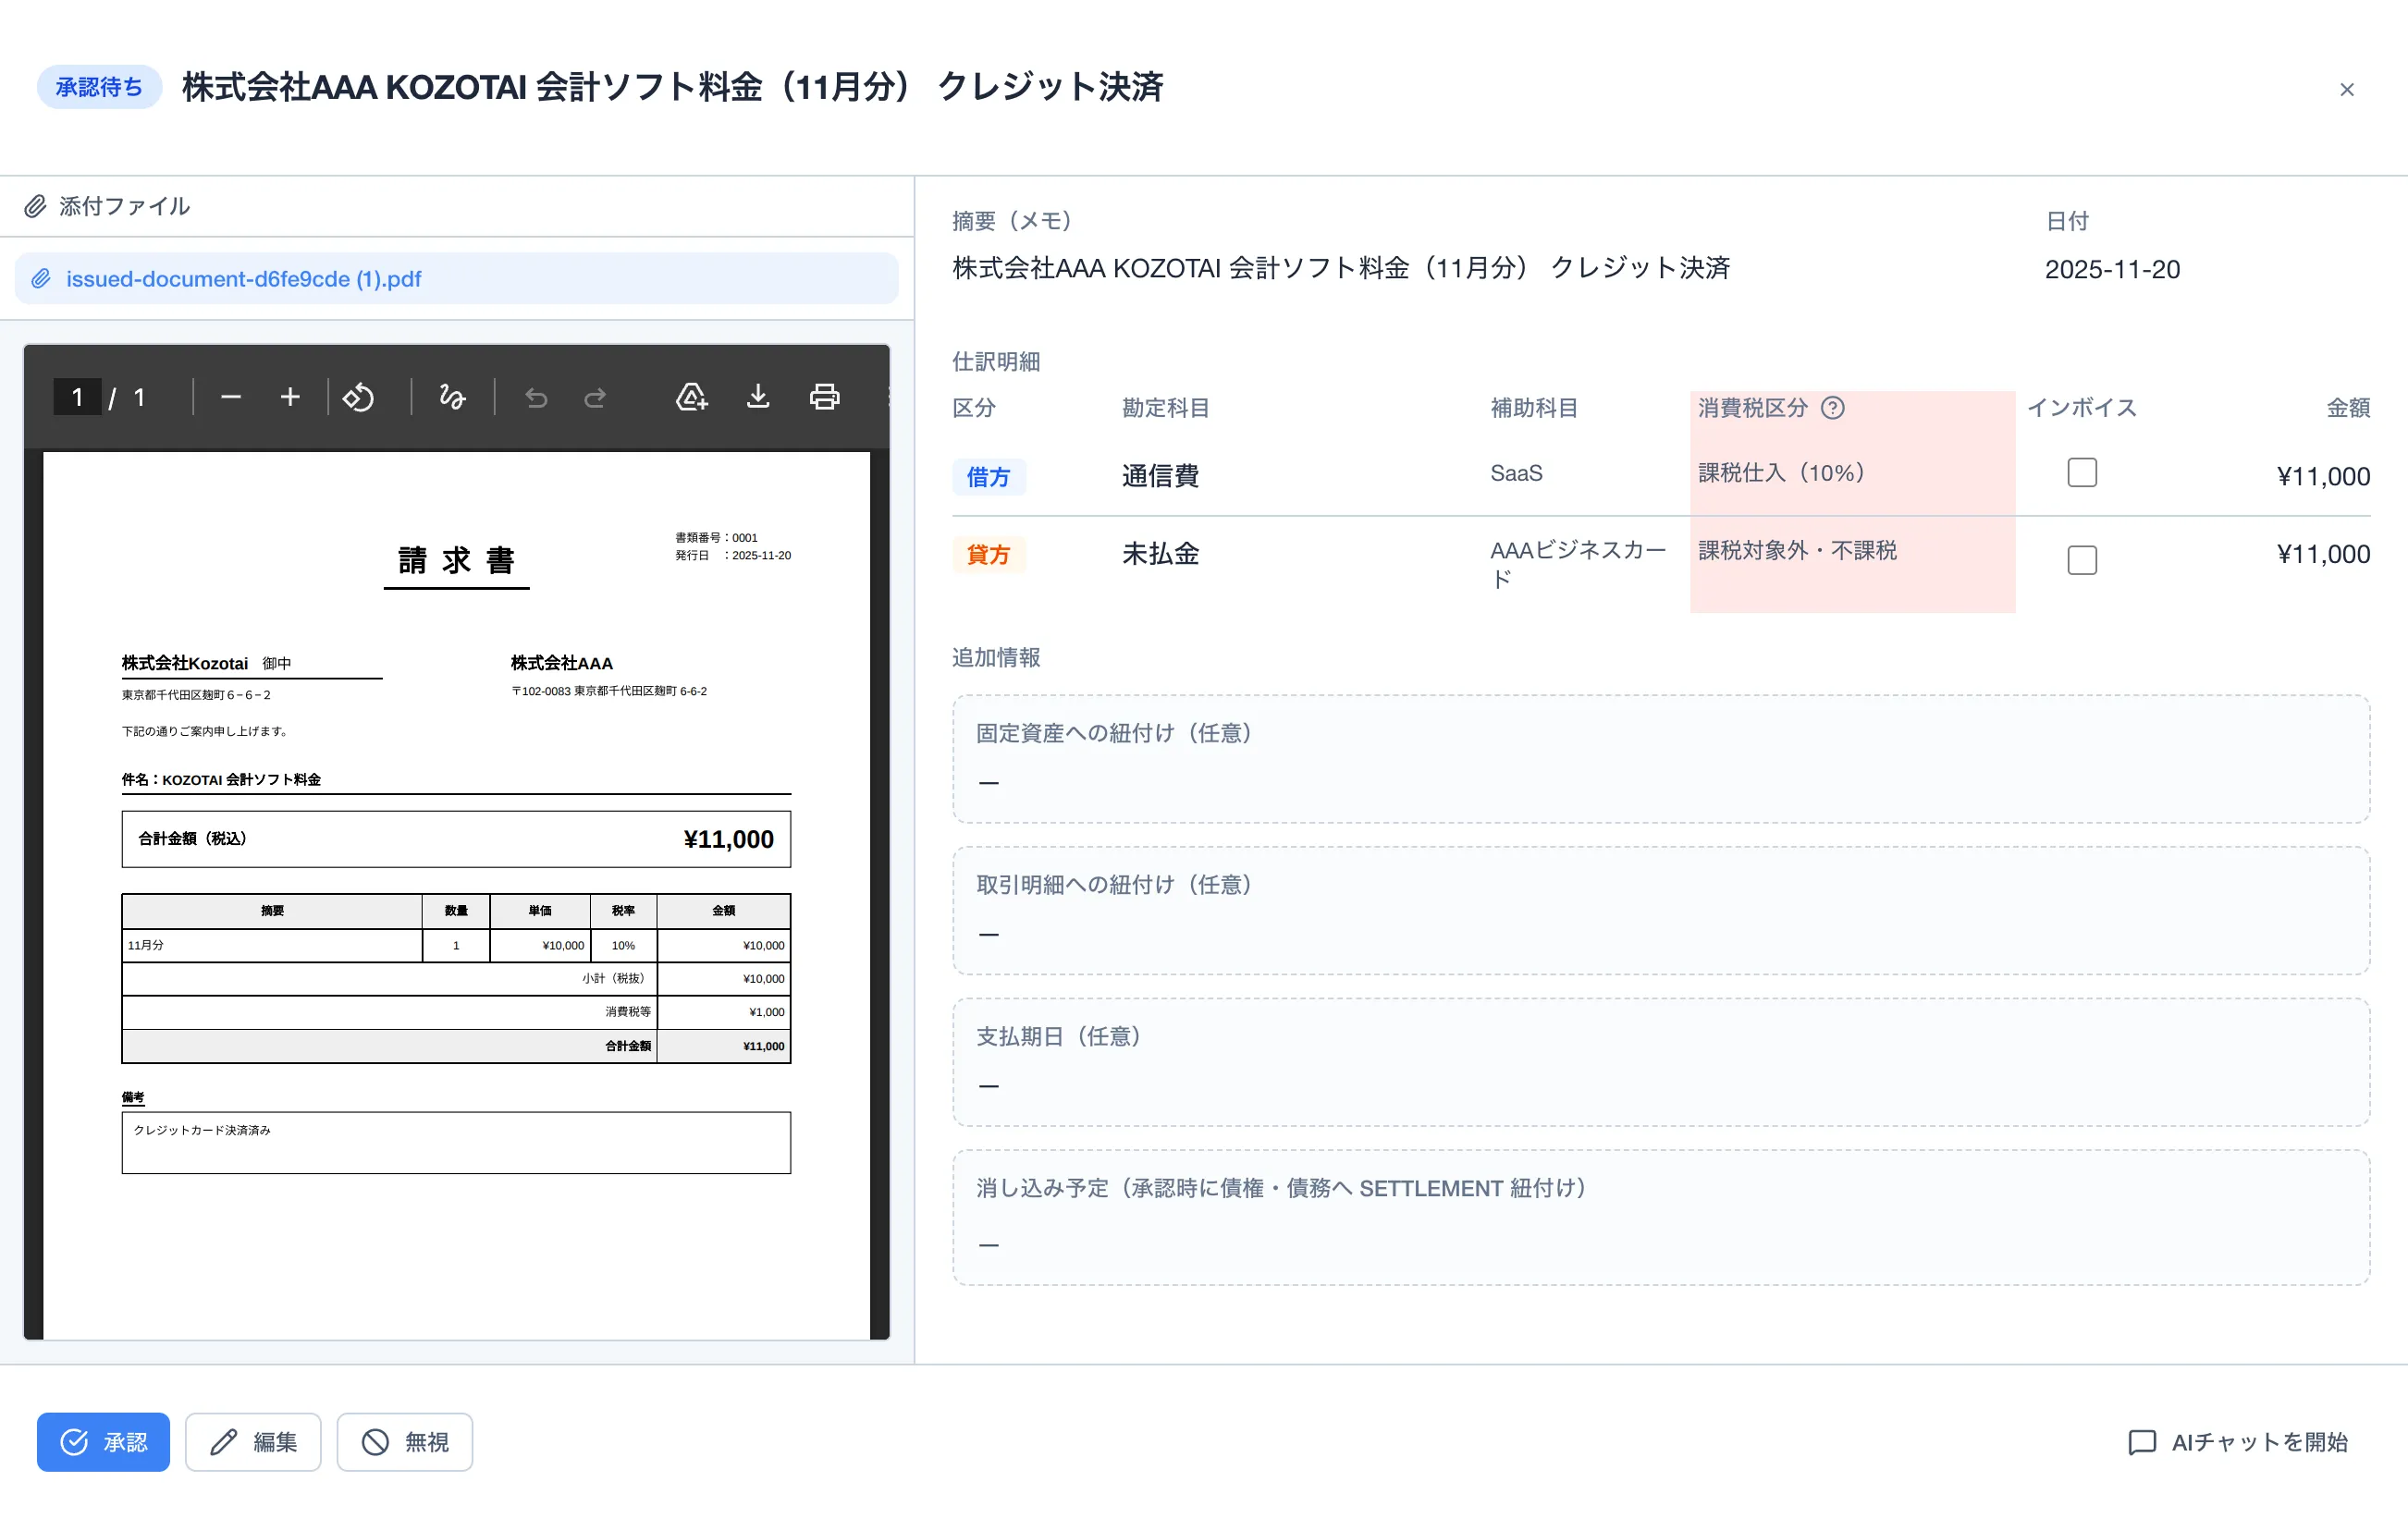The width and height of the screenshot is (2408, 1518).
Task: Open the 取引明細への紐付け section
Action: point(1660,911)
